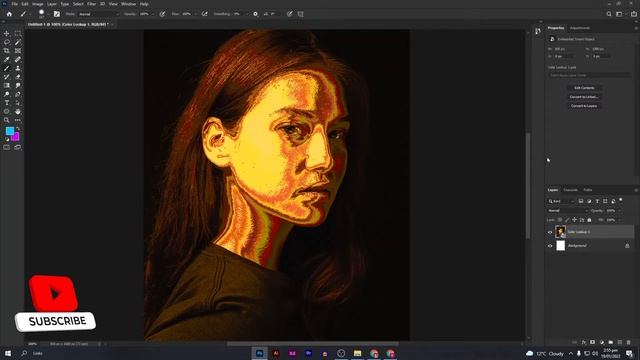Image resolution: width=640 pixels, height=360 pixels.
Task: Toggle Lock all for the layer
Action: (x=589, y=220)
